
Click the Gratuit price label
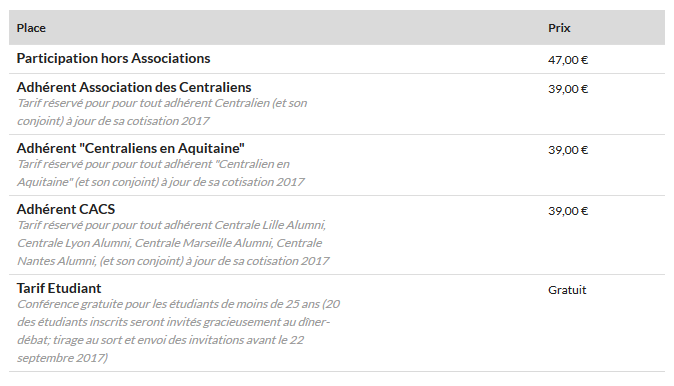click(567, 290)
